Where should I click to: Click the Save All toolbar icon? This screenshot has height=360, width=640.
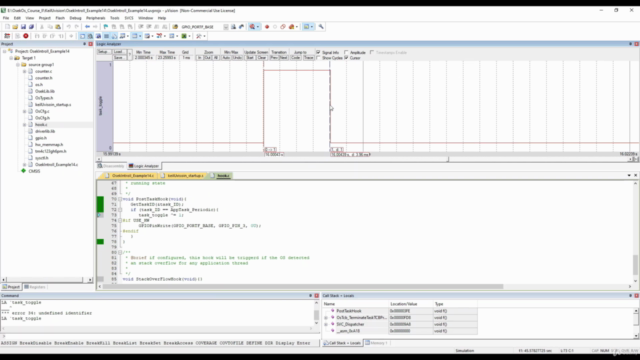pos(31,27)
